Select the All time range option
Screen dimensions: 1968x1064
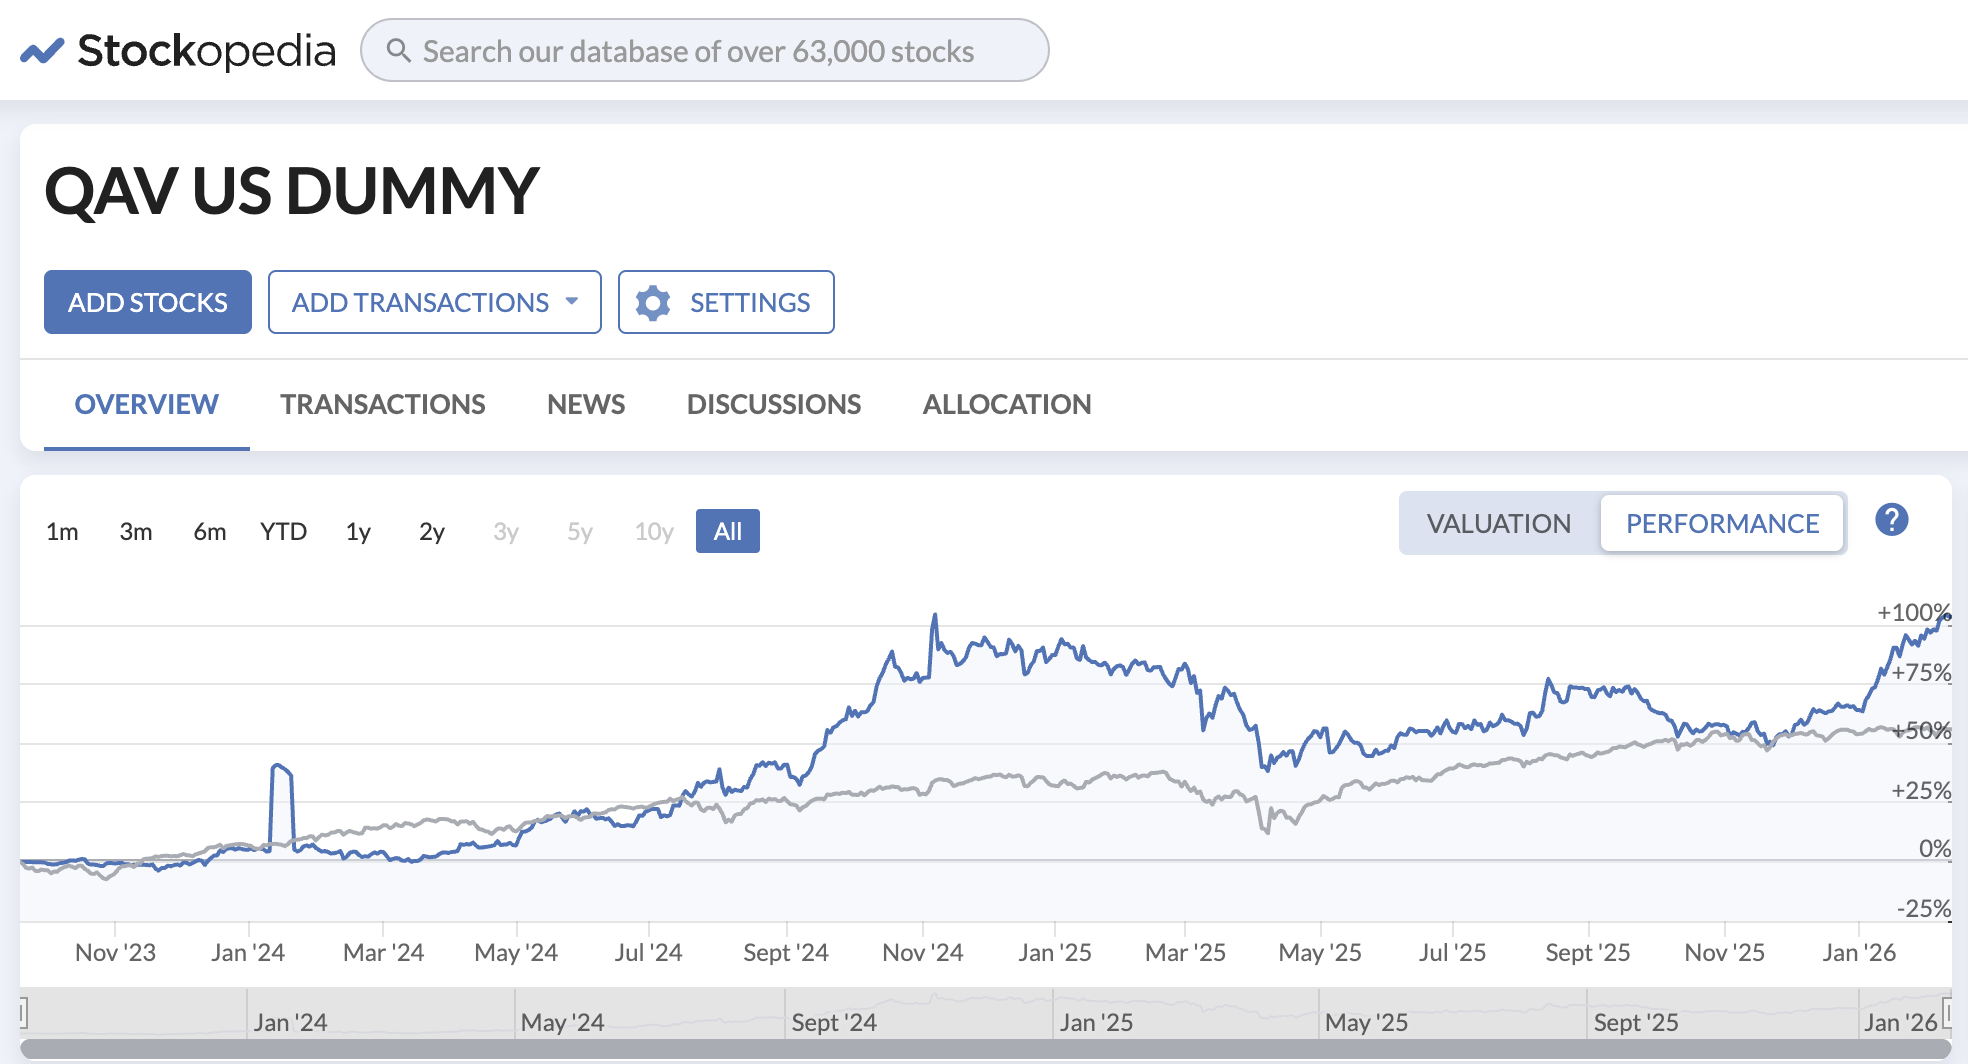click(727, 531)
